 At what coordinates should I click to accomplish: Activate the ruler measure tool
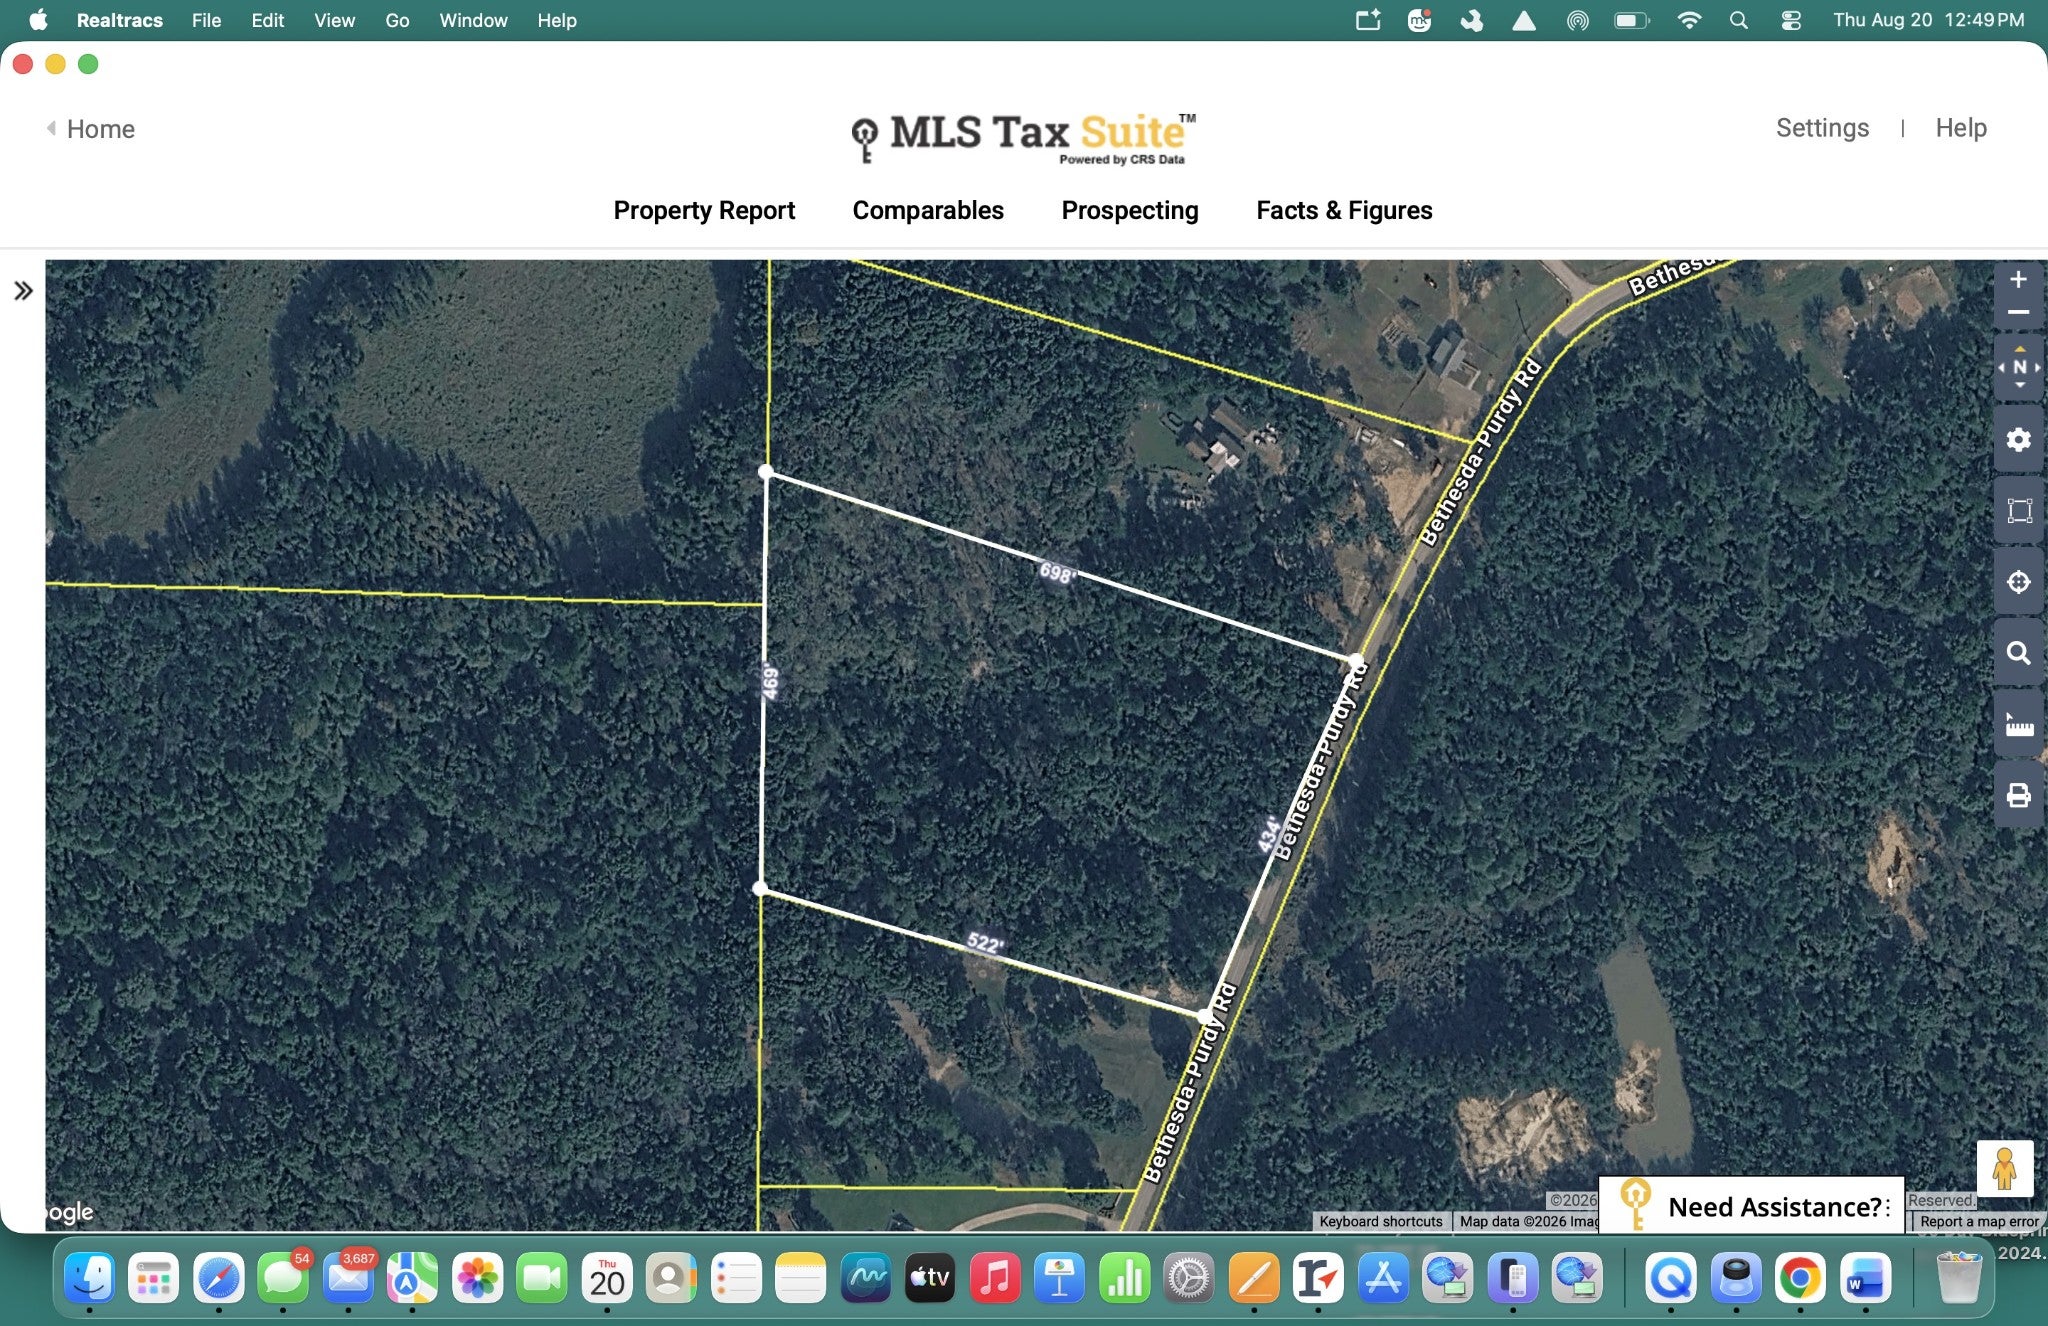2019,725
